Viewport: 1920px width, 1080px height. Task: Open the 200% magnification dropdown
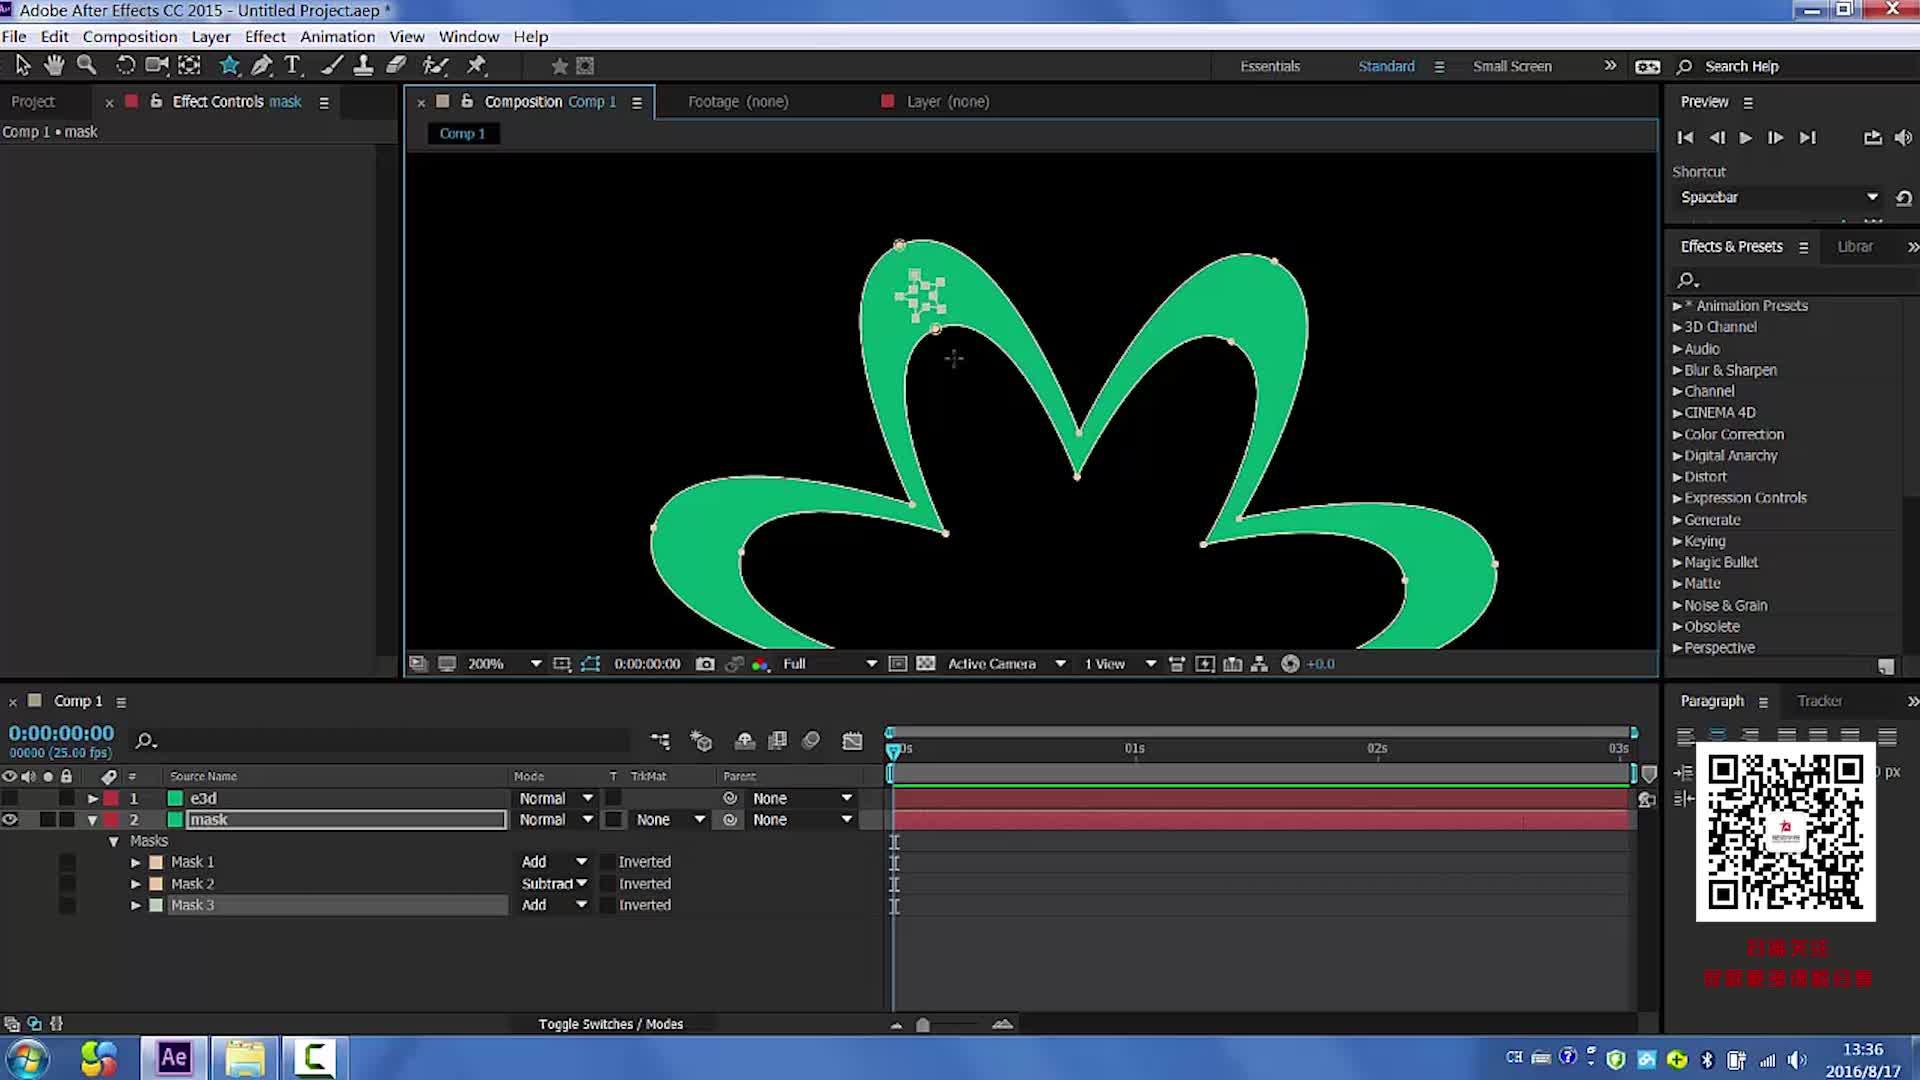tap(535, 664)
